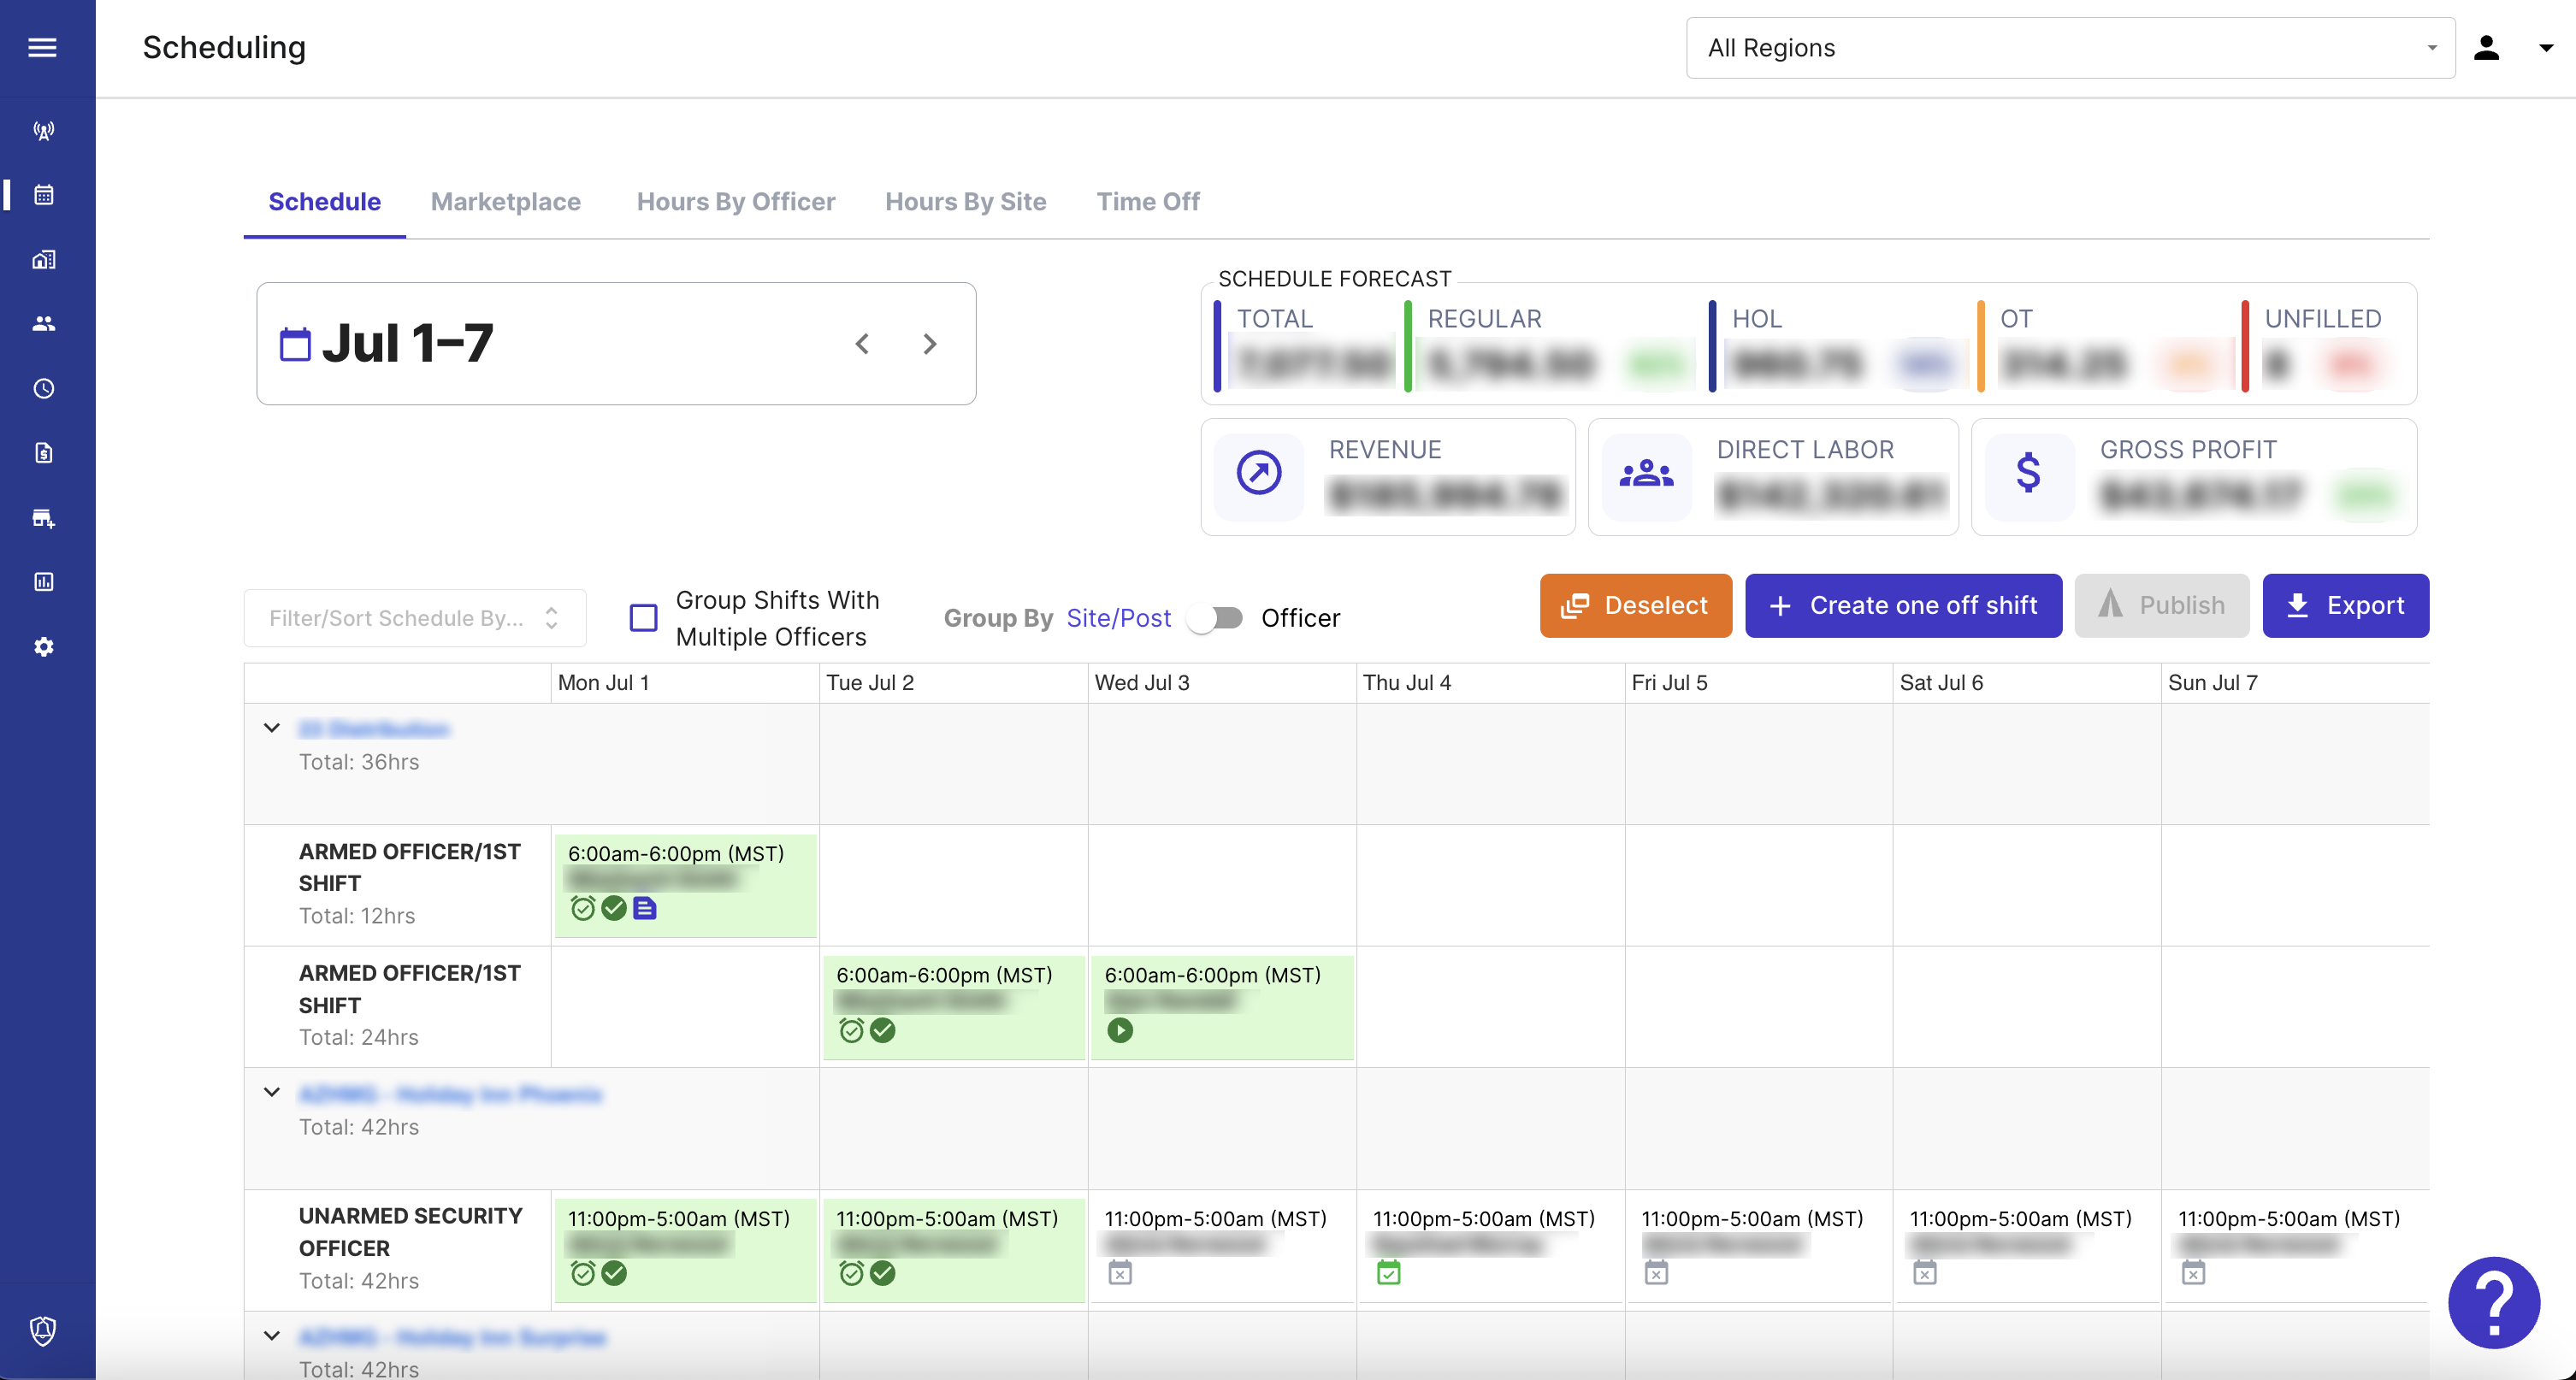The image size is (2576, 1380).
Task: Click the Gross Profit dollar card
Action: pyautogui.click(x=2194, y=477)
